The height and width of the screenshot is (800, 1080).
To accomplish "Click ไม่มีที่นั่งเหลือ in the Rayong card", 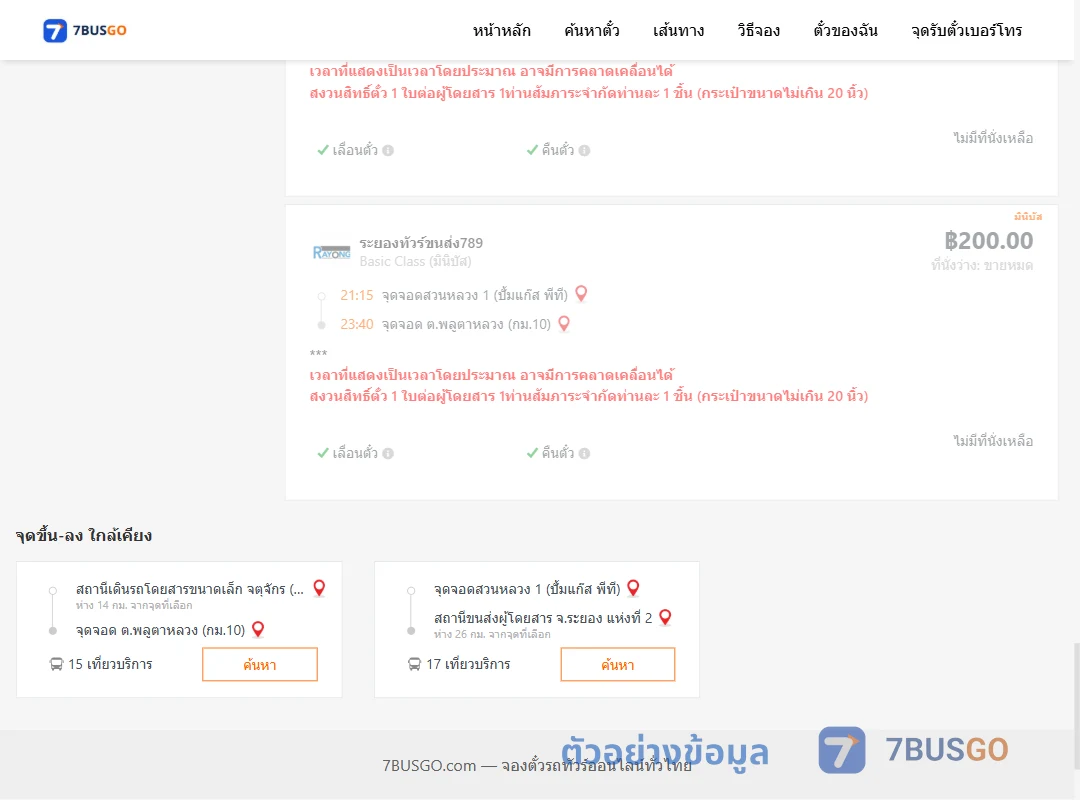I will (x=993, y=441).
